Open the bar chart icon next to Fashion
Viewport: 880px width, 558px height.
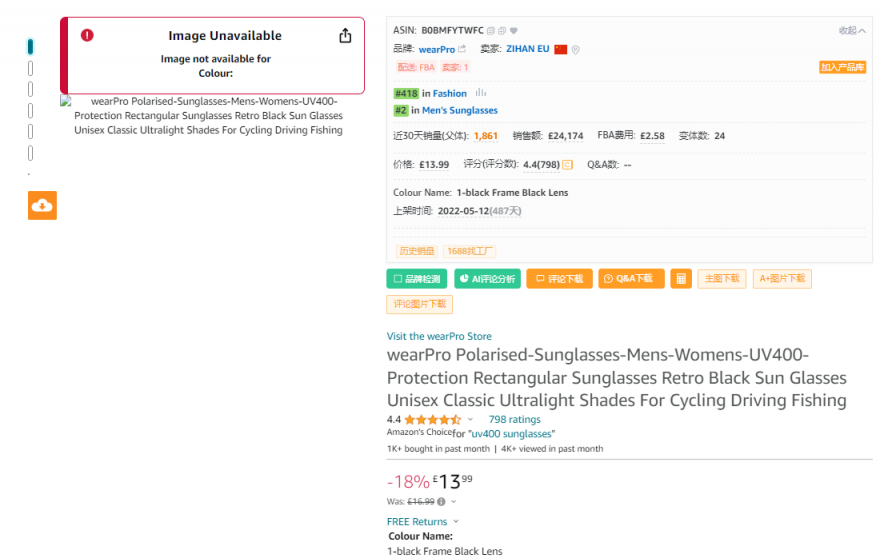point(481,93)
